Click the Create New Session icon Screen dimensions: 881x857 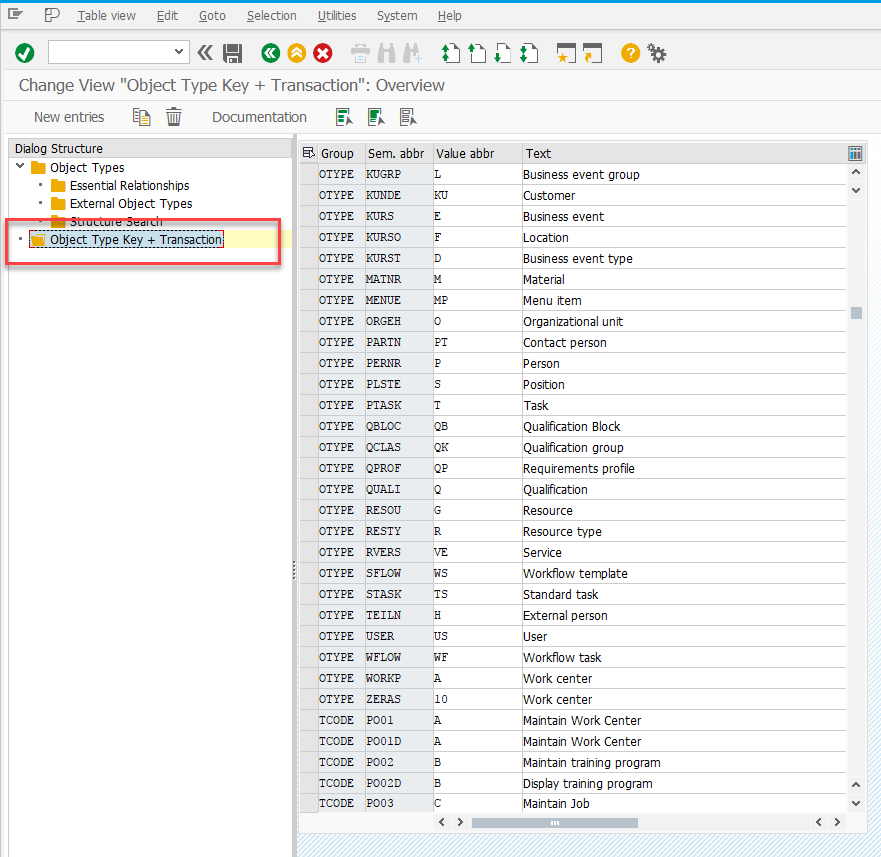(566, 53)
